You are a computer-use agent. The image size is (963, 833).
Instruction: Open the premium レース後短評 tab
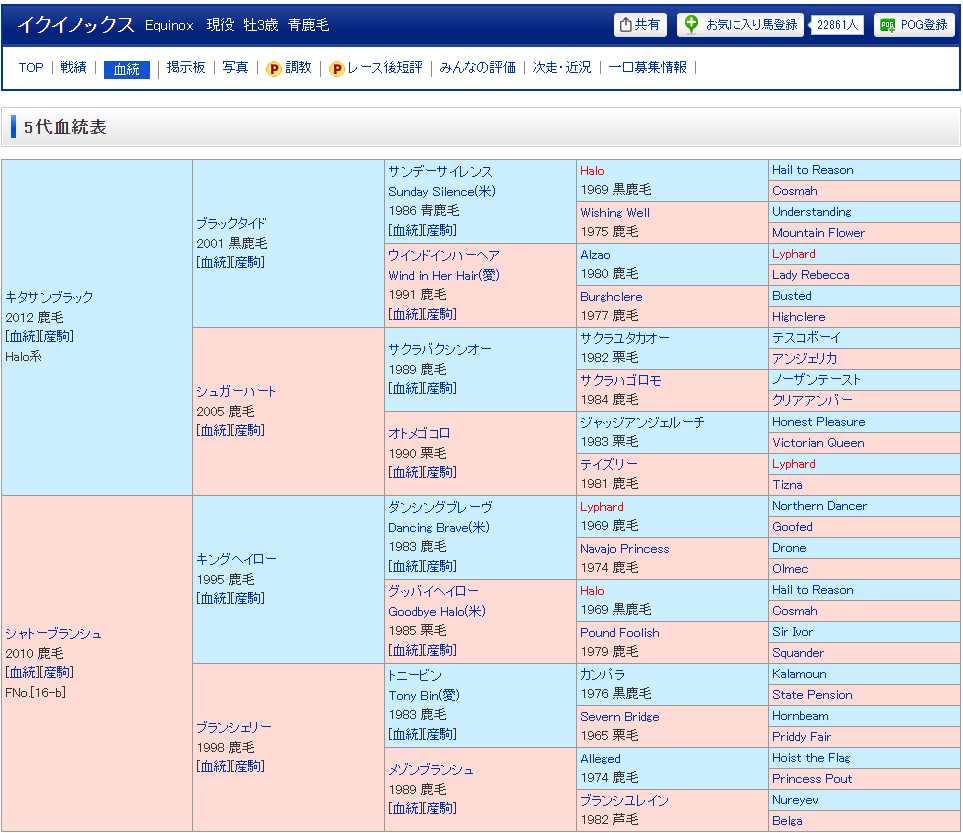pos(376,68)
